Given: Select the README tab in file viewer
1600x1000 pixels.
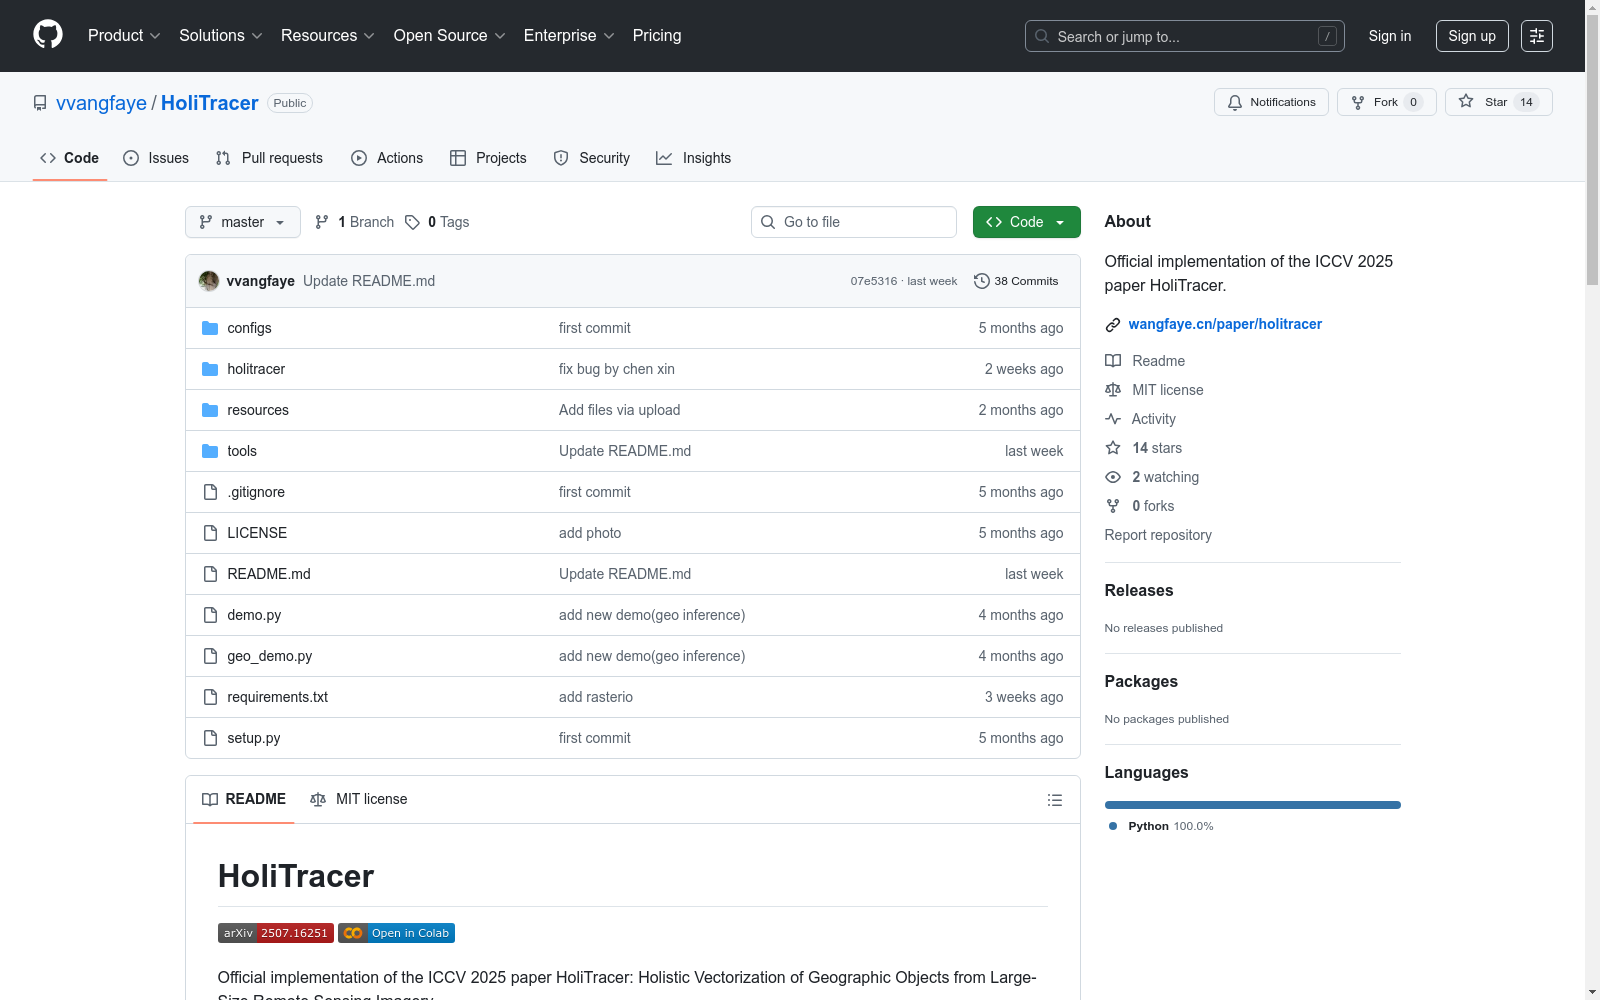Looking at the screenshot, I should (244, 799).
